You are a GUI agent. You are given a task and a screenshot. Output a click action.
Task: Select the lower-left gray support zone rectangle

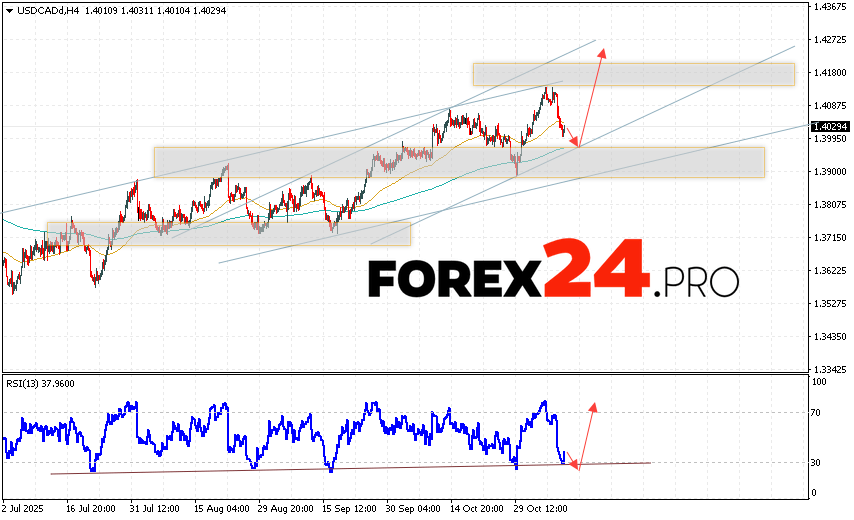pos(228,233)
